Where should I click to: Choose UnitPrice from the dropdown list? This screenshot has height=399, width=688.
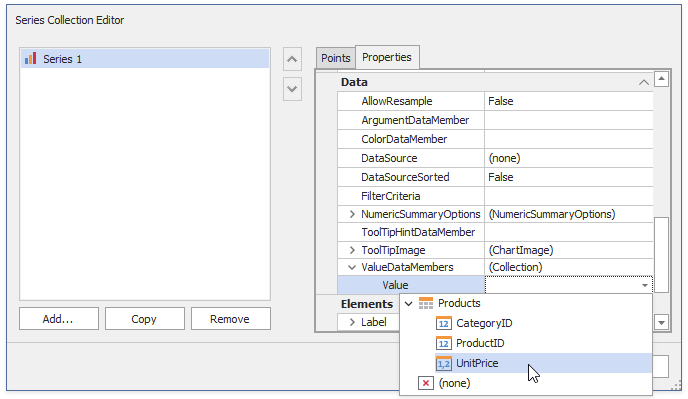[x=543, y=363]
